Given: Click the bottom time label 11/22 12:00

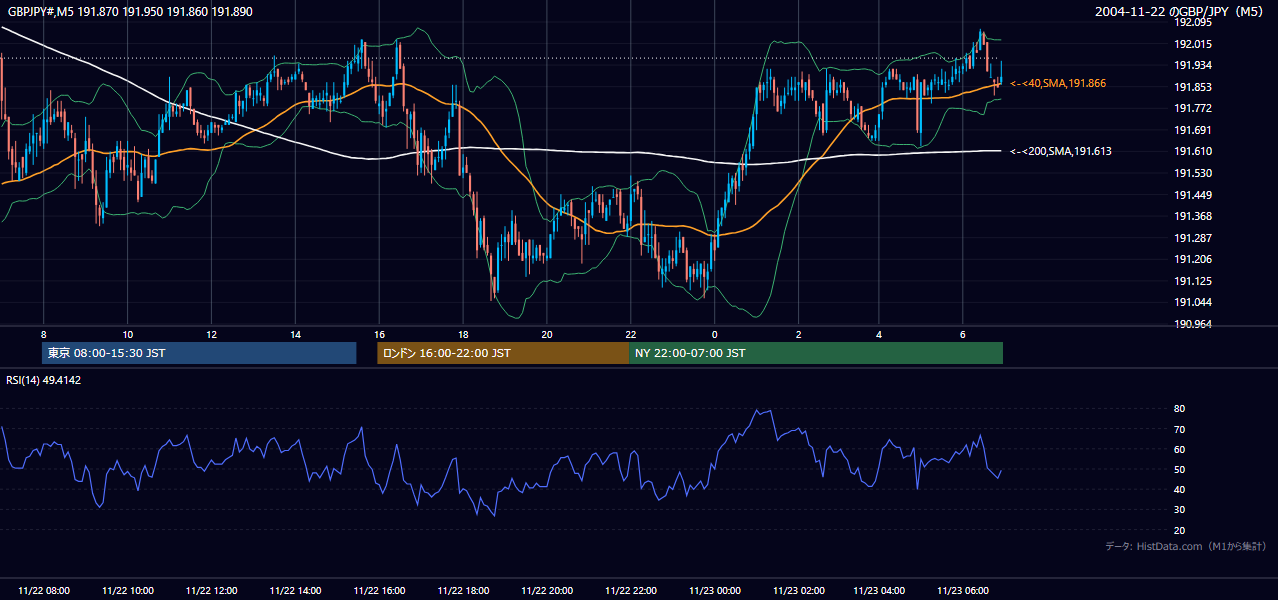Looking at the screenshot, I should pos(212,591).
